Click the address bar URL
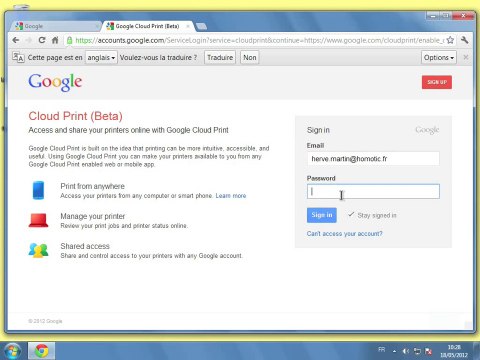Viewport: 480px width, 360px height. click(x=260, y=40)
